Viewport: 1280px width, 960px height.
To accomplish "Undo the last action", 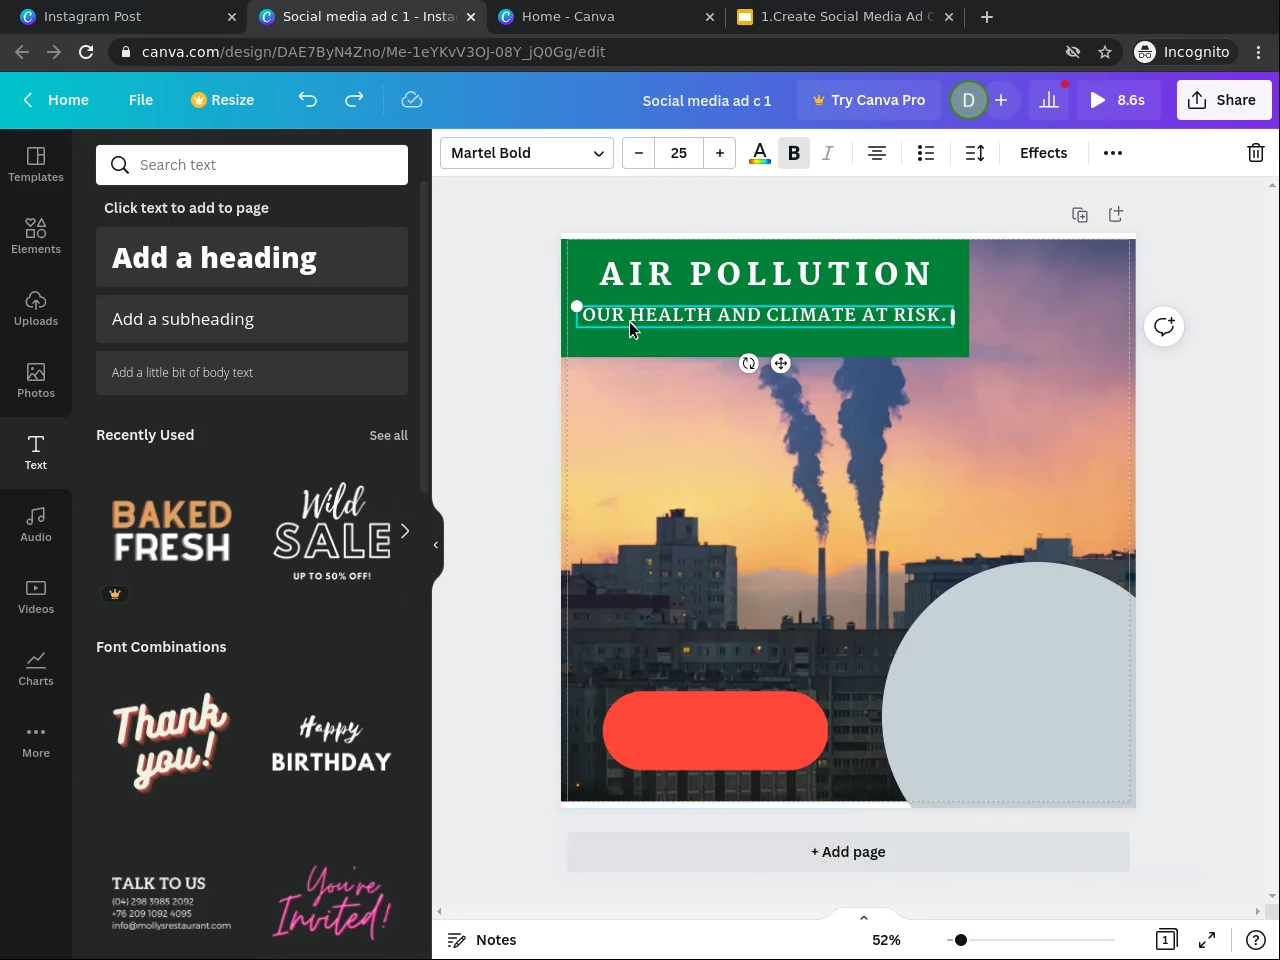I will point(308,100).
